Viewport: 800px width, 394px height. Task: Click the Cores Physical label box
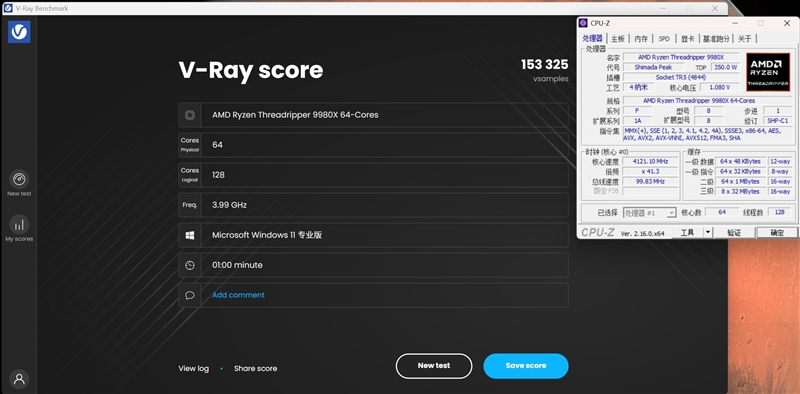point(190,145)
